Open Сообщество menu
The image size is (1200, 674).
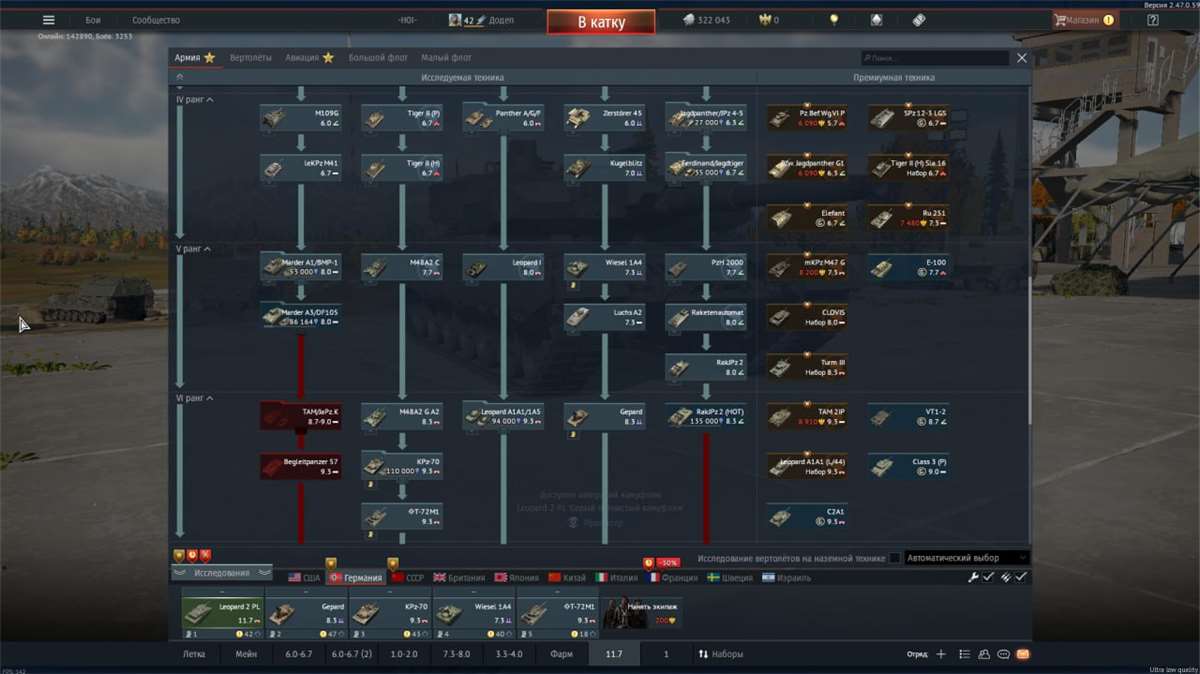tap(156, 20)
